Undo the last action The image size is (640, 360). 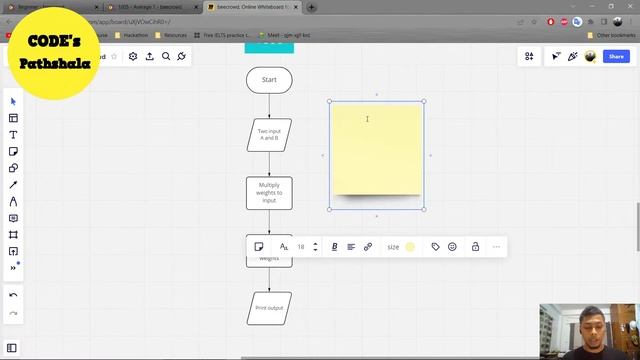[x=13, y=295]
